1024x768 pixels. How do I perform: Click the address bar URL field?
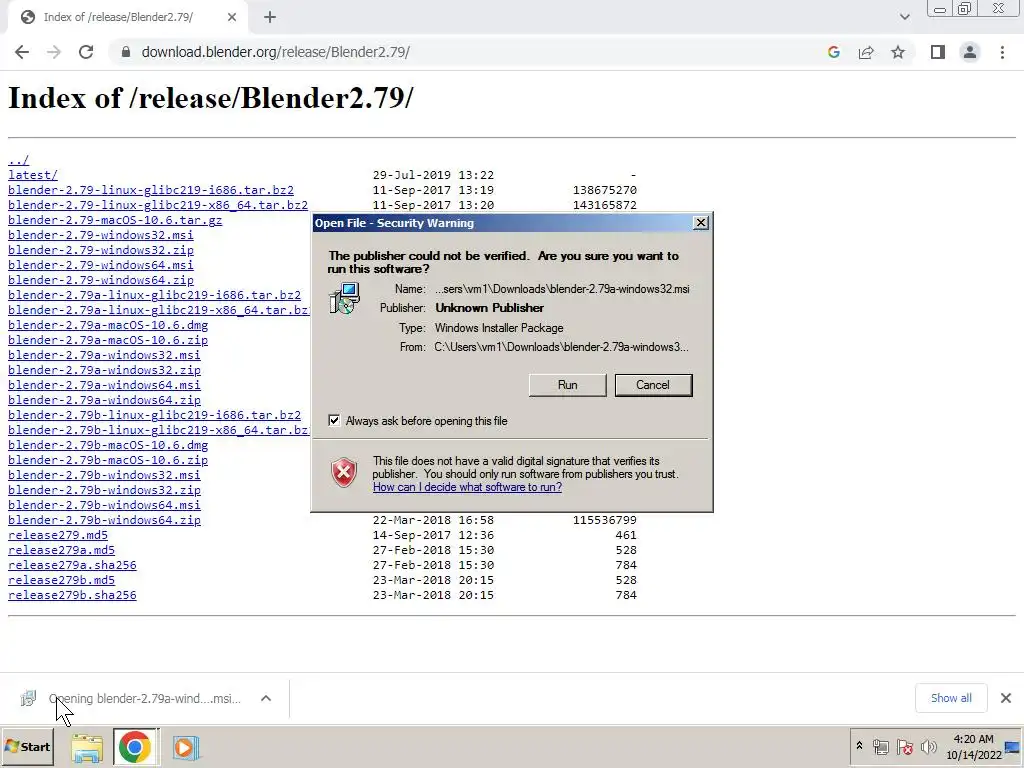point(470,52)
